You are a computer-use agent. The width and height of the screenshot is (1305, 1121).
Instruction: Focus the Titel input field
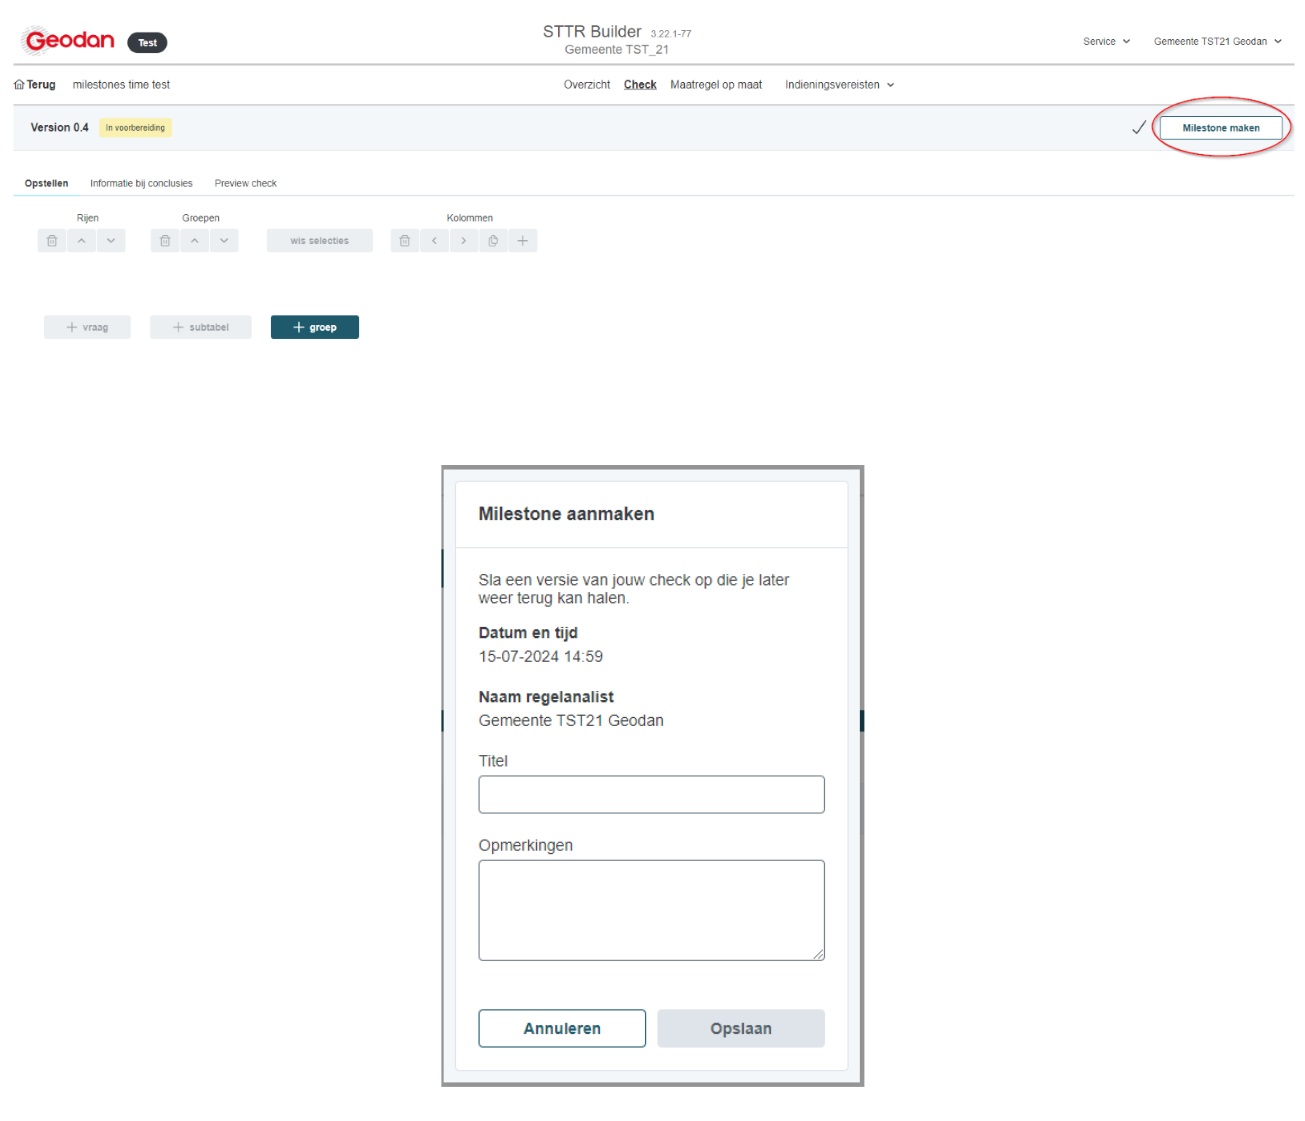click(x=651, y=795)
